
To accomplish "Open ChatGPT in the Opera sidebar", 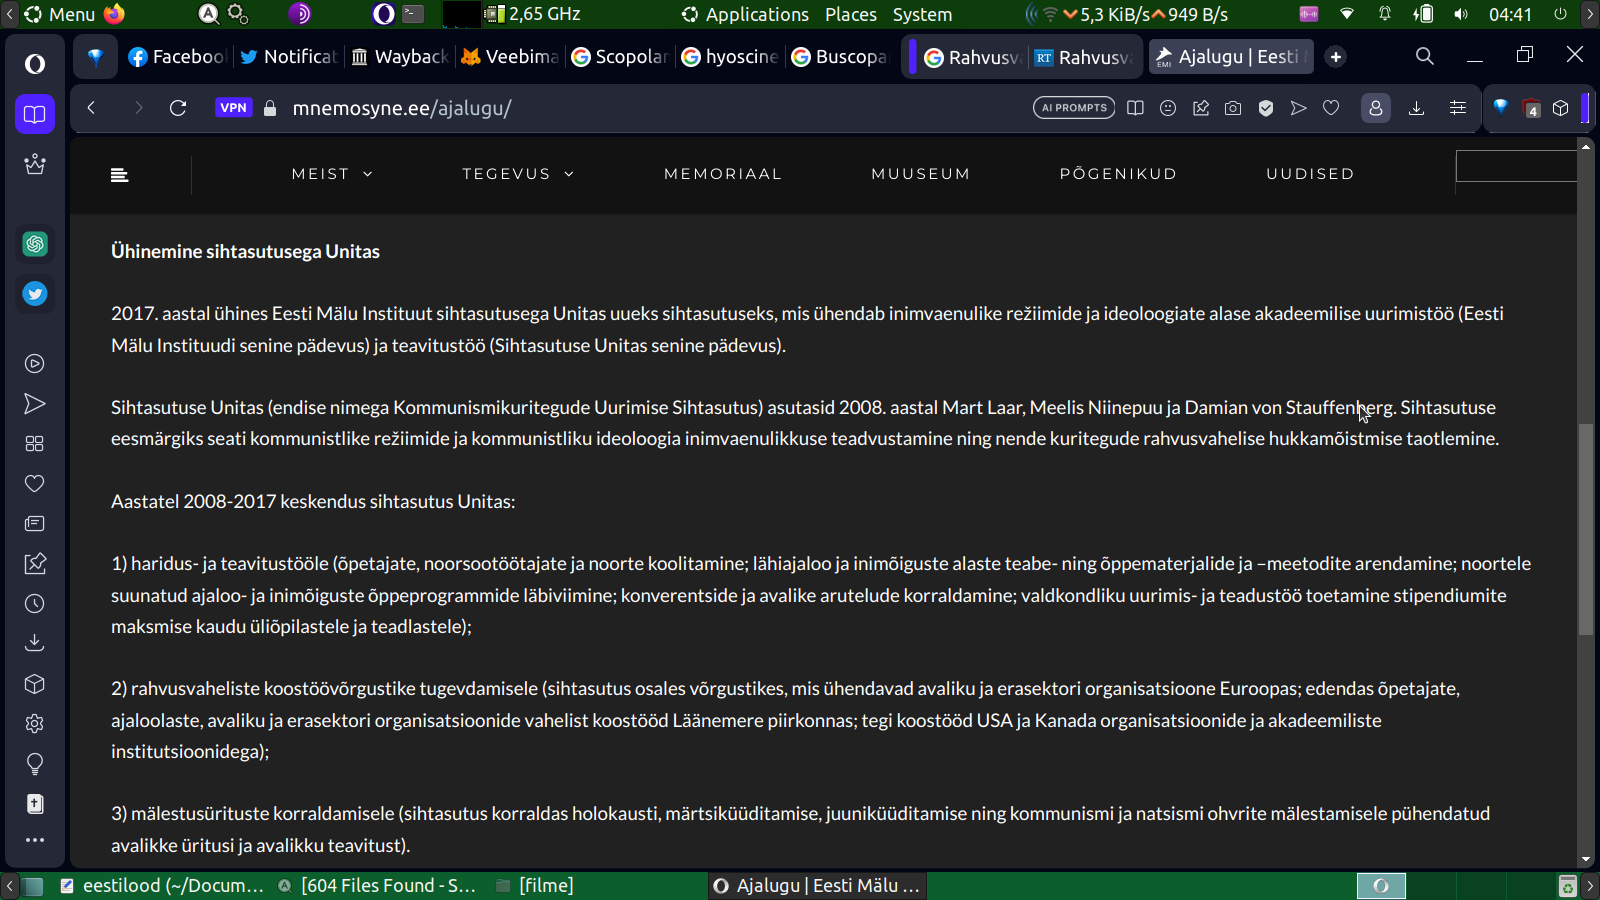I will pyautogui.click(x=35, y=244).
